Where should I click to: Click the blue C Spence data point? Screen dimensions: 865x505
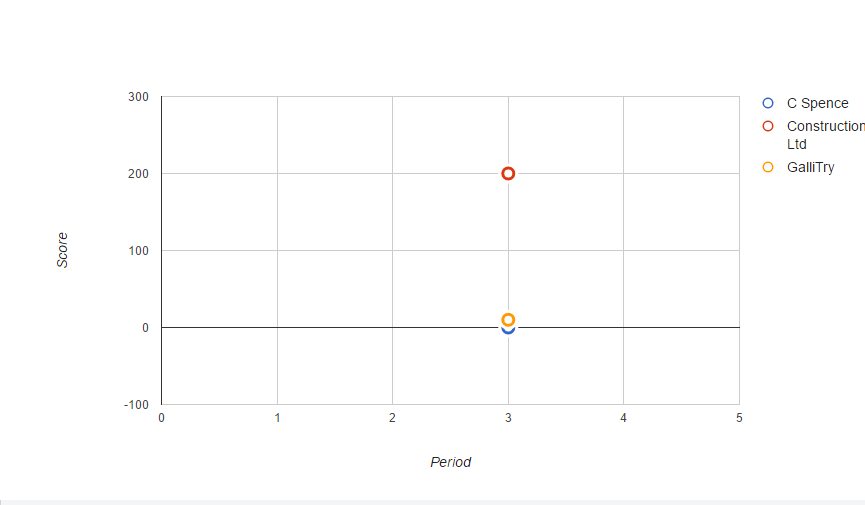(x=508, y=330)
